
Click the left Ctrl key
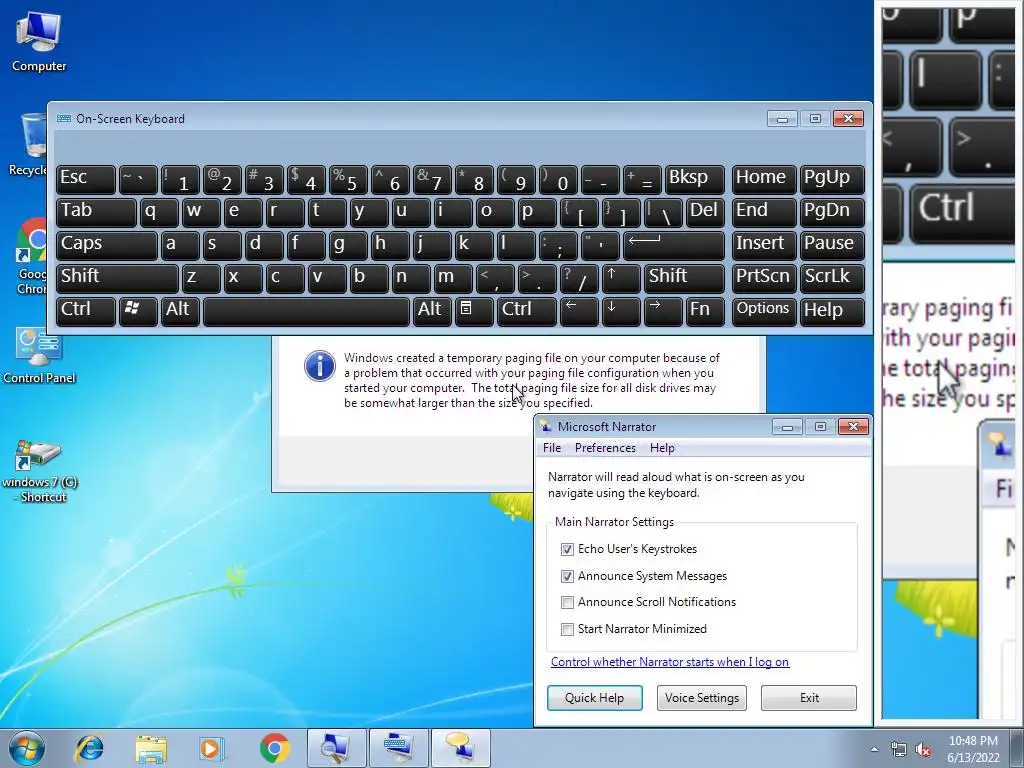[x=86, y=311]
